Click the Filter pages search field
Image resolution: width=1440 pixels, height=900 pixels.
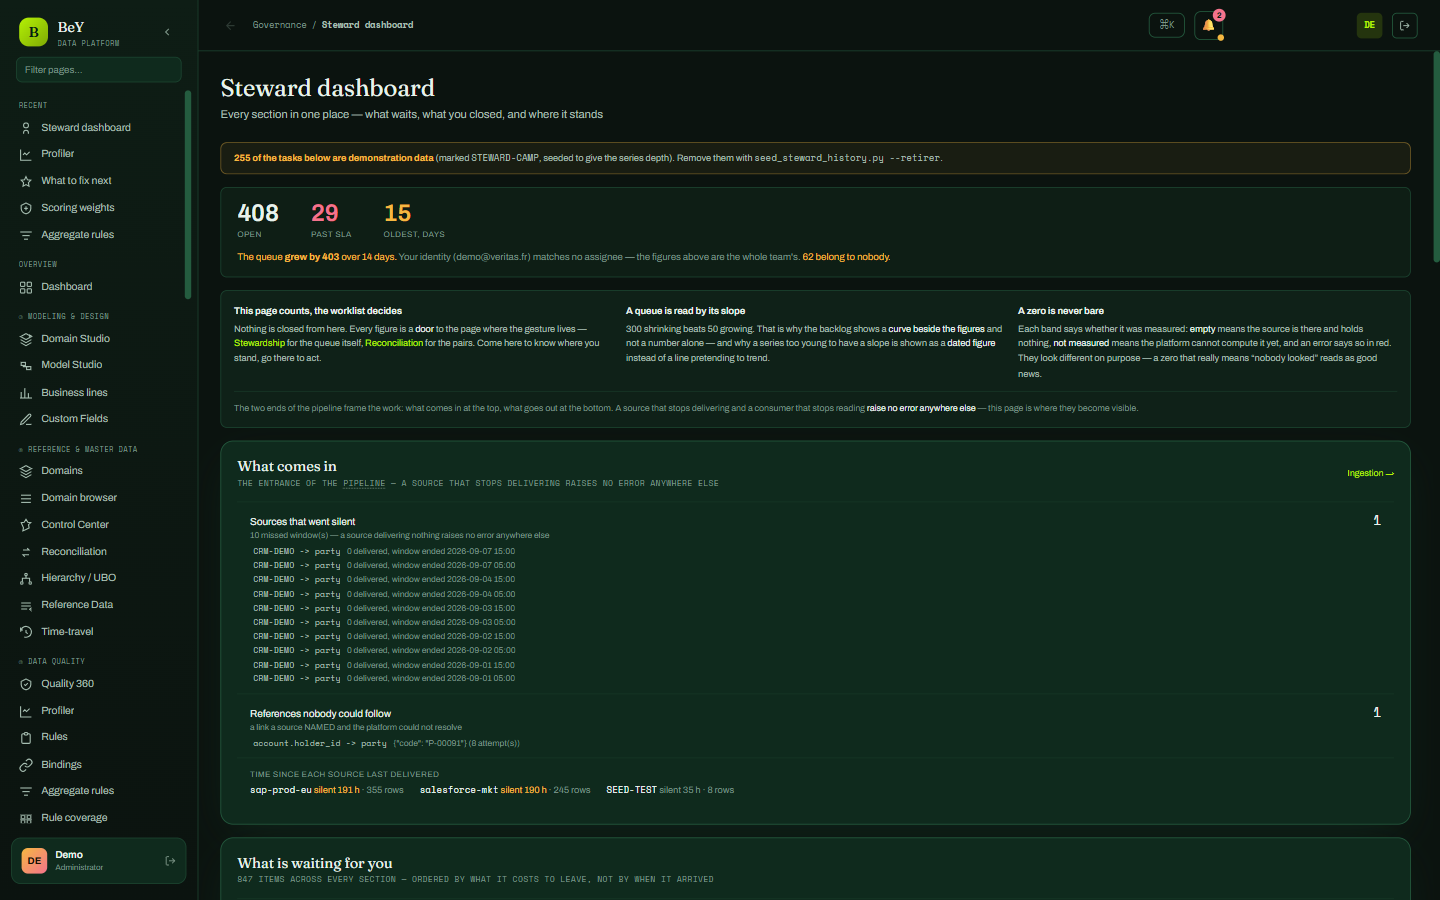point(98,70)
